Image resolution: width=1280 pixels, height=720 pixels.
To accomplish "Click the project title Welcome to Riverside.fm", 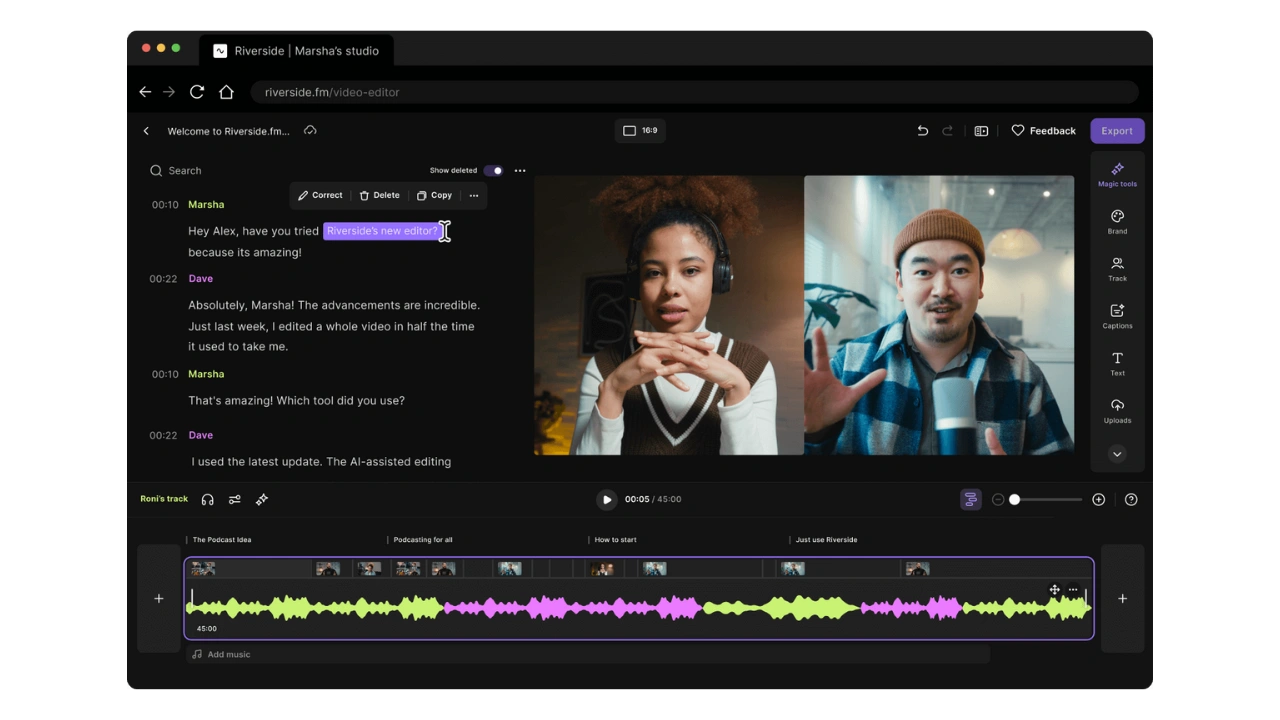I will coord(228,131).
